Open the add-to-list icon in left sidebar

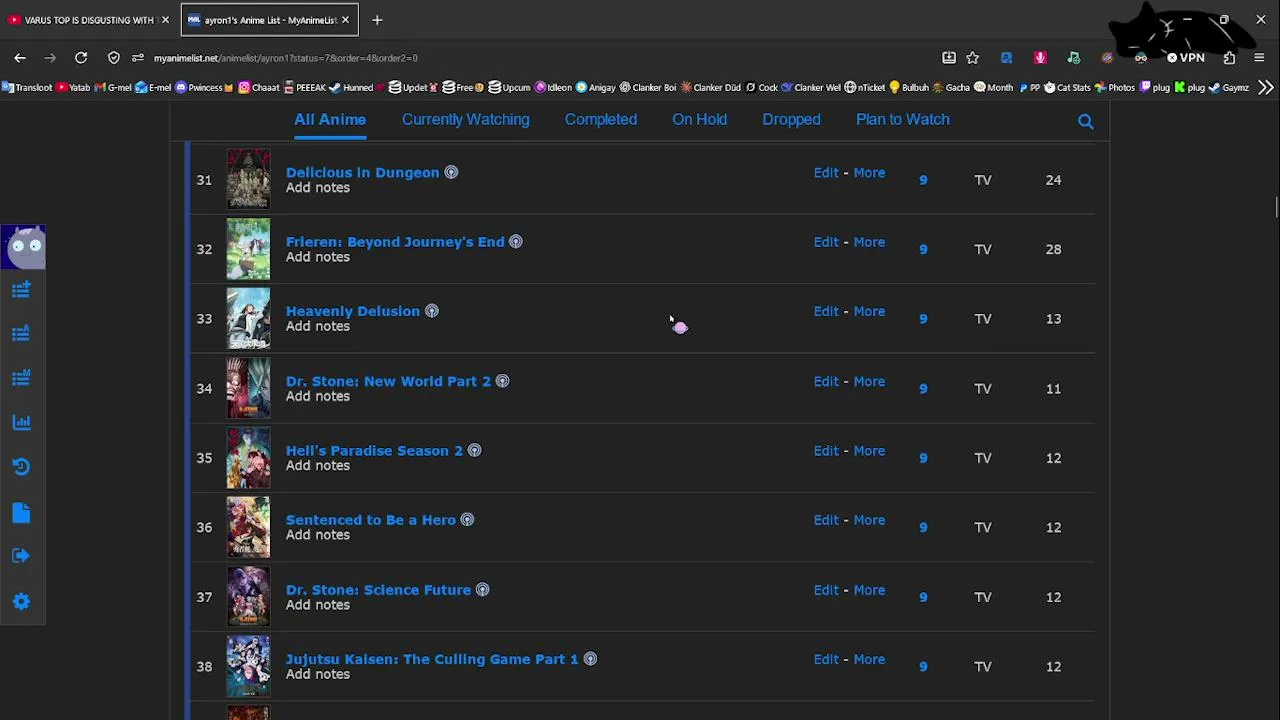click(21, 290)
